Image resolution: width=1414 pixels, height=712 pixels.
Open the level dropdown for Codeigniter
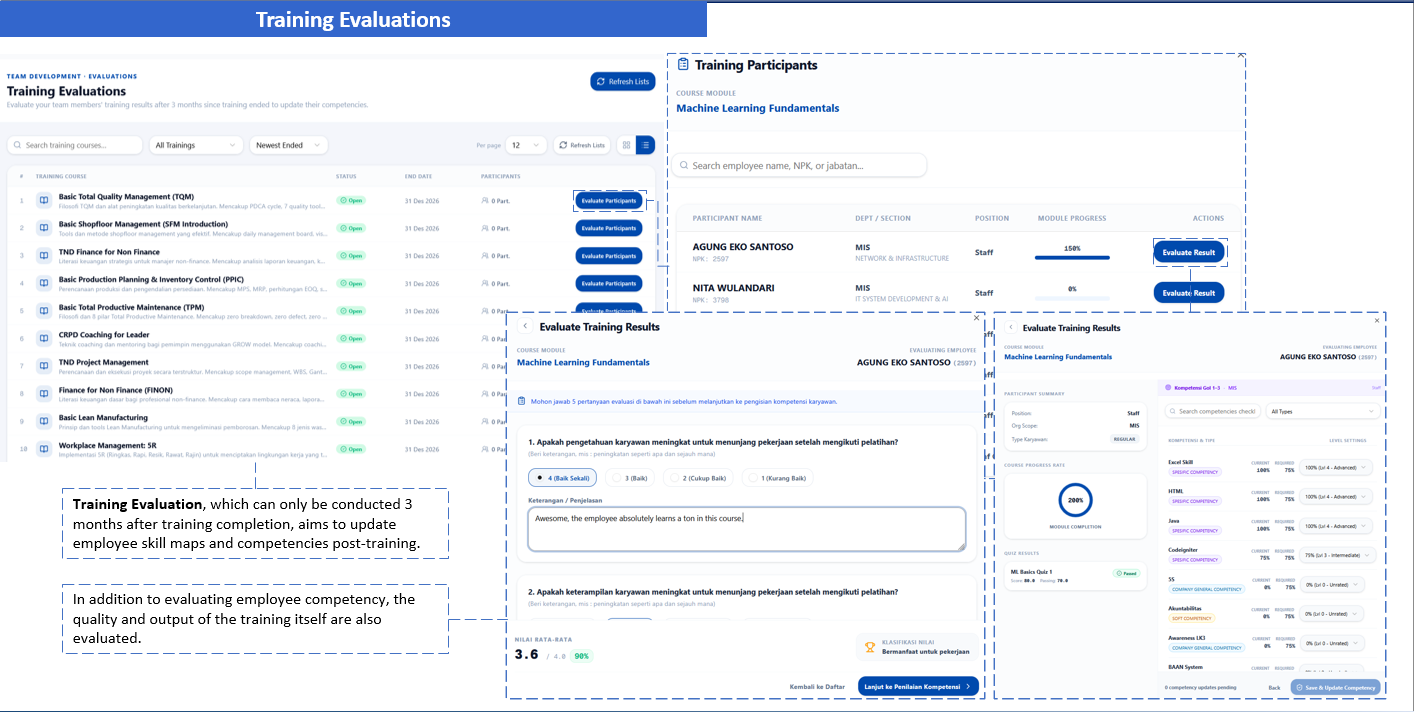1337,555
